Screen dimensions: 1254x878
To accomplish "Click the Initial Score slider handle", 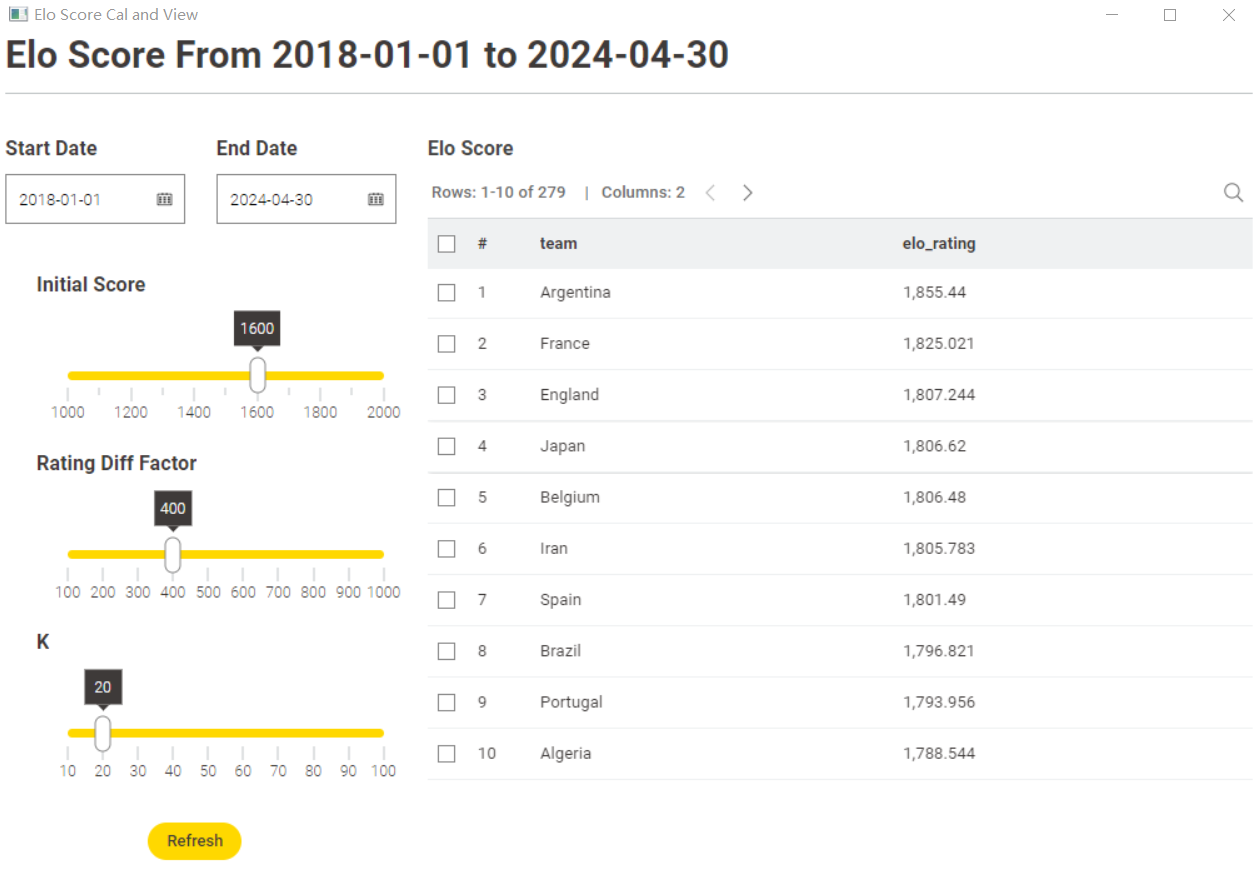I will [x=257, y=375].
